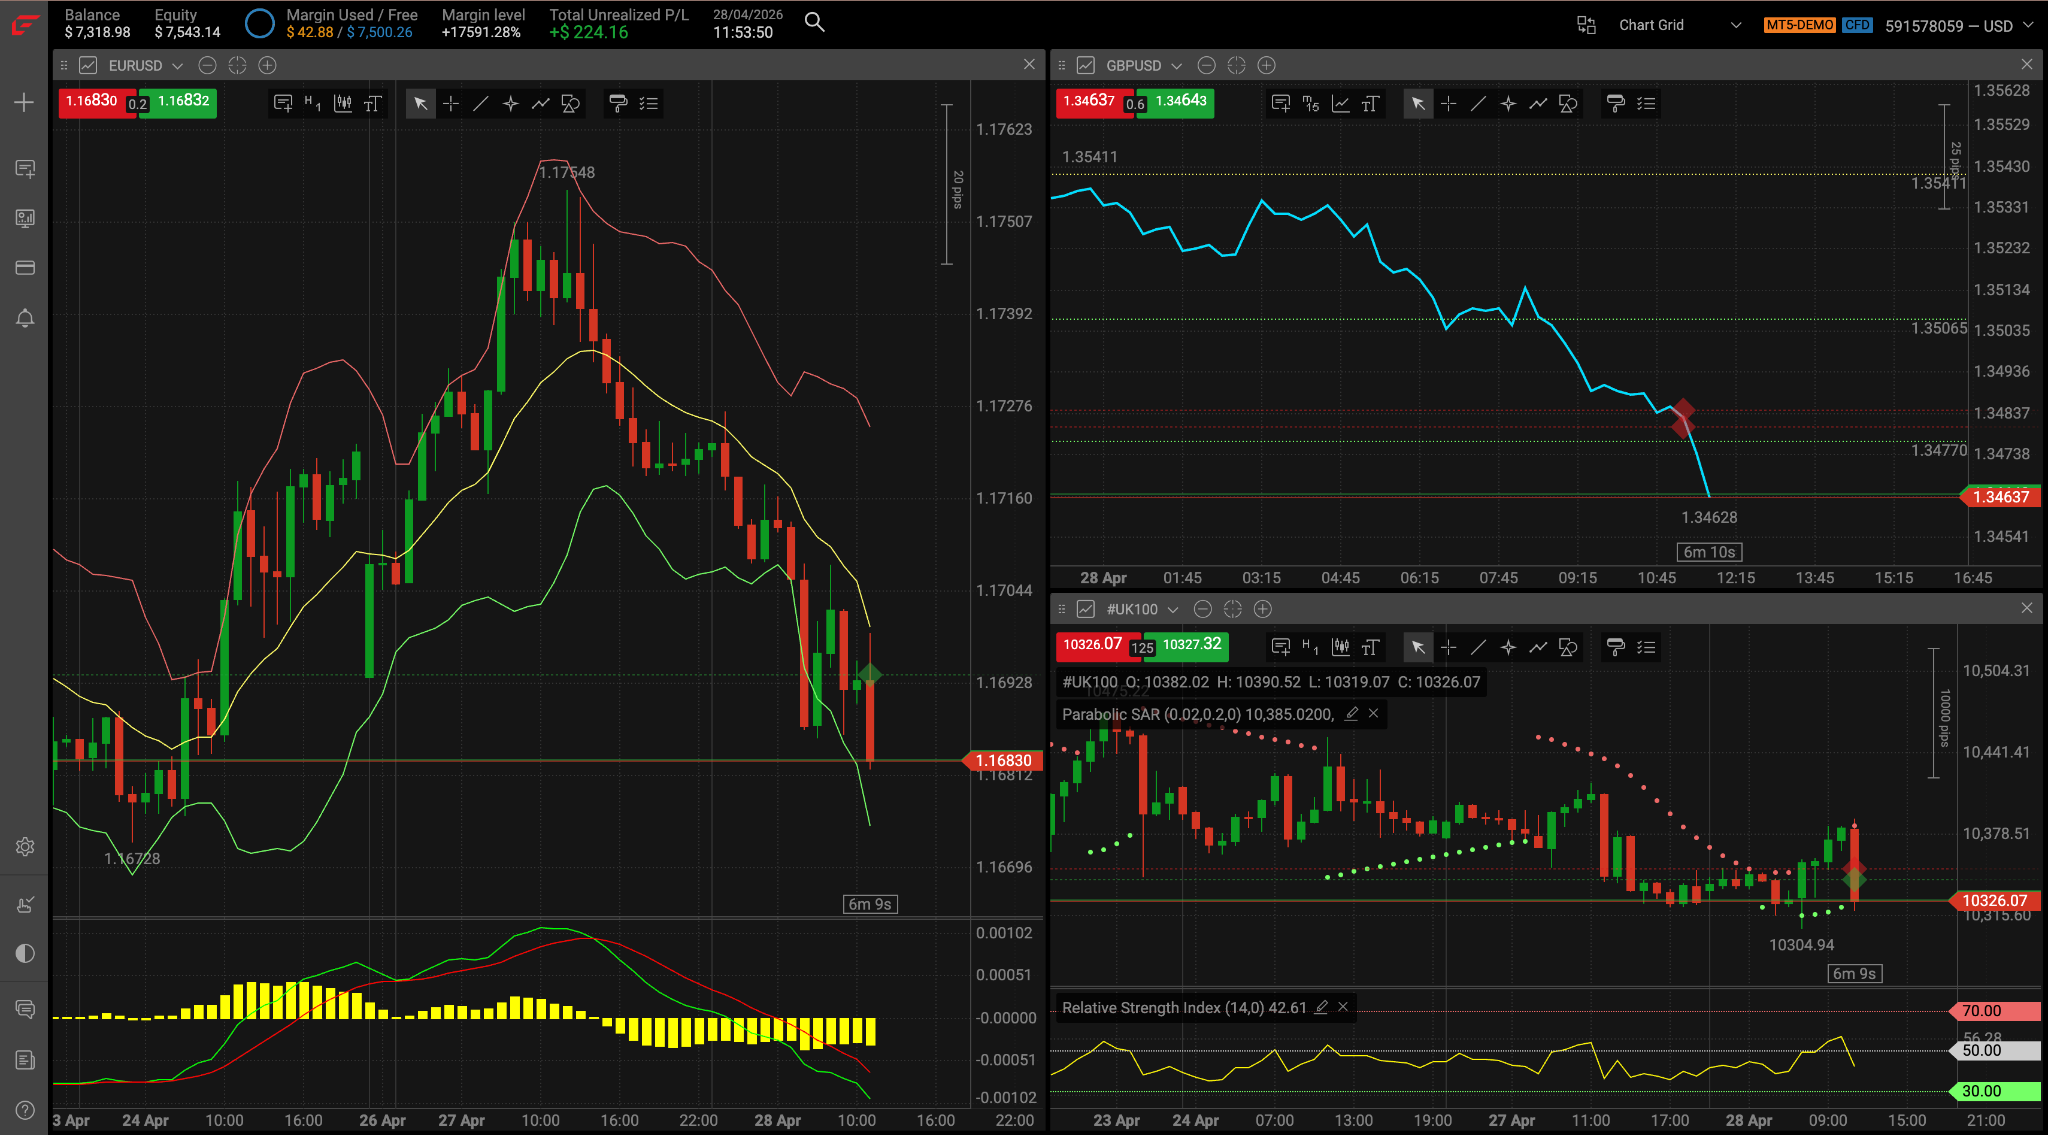2048x1135 pixels.
Task: Open the Help question mark in the sidebar
Action: pyautogui.click(x=25, y=1110)
